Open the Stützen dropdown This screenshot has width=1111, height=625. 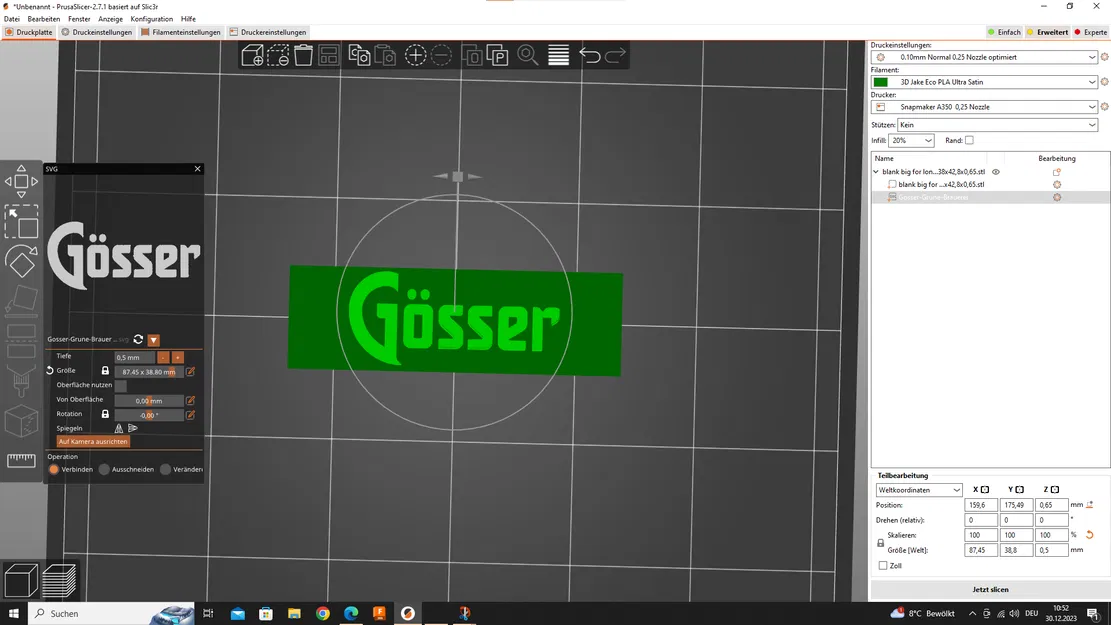coord(998,125)
